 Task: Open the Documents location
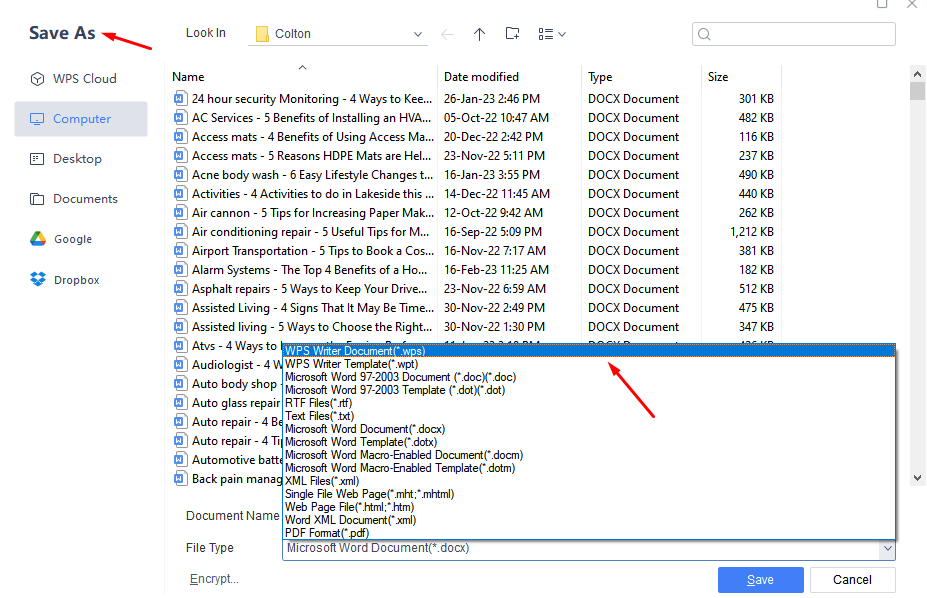pyautogui.click(x=73, y=199)
